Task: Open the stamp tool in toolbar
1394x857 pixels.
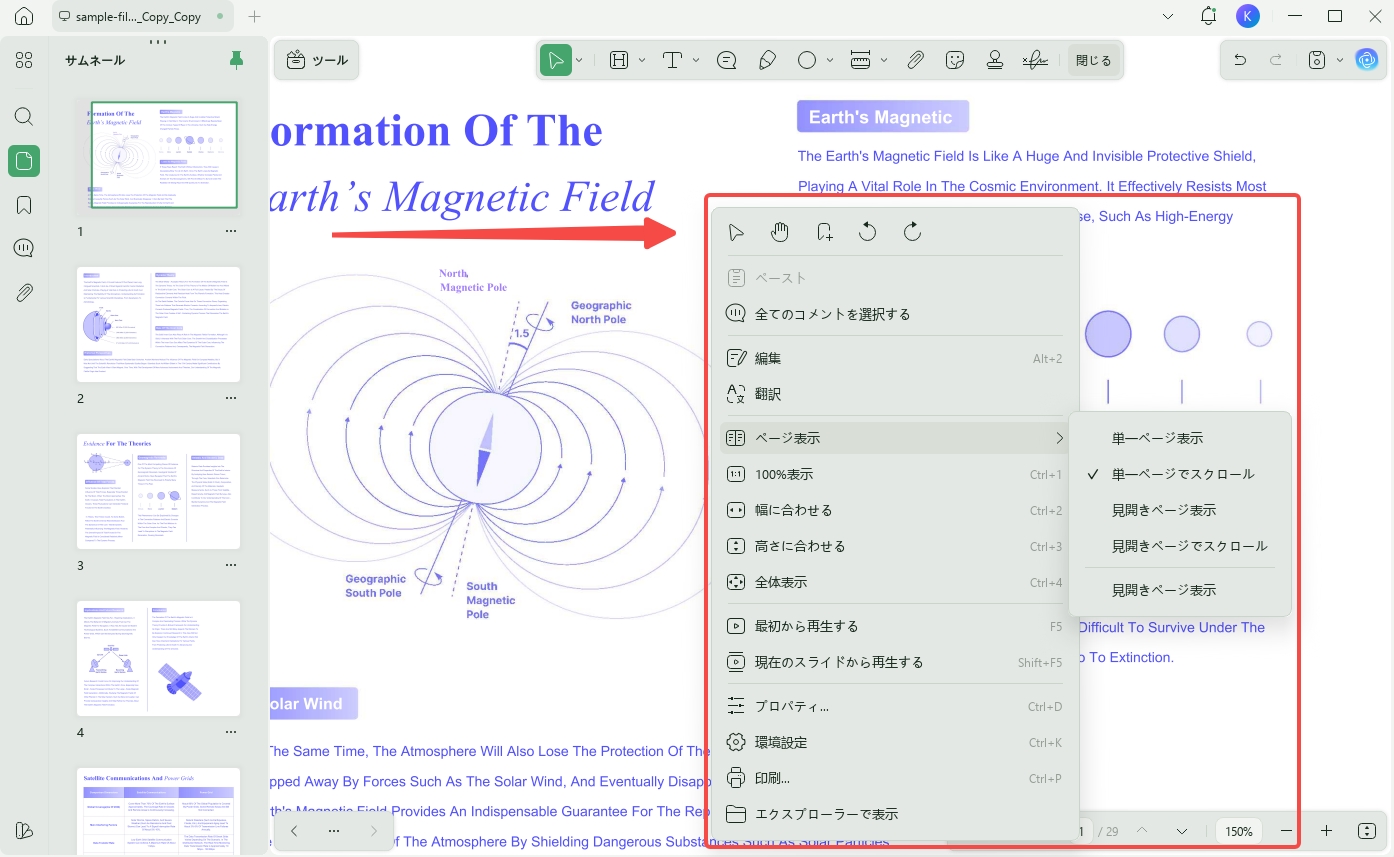Action: 995,60
